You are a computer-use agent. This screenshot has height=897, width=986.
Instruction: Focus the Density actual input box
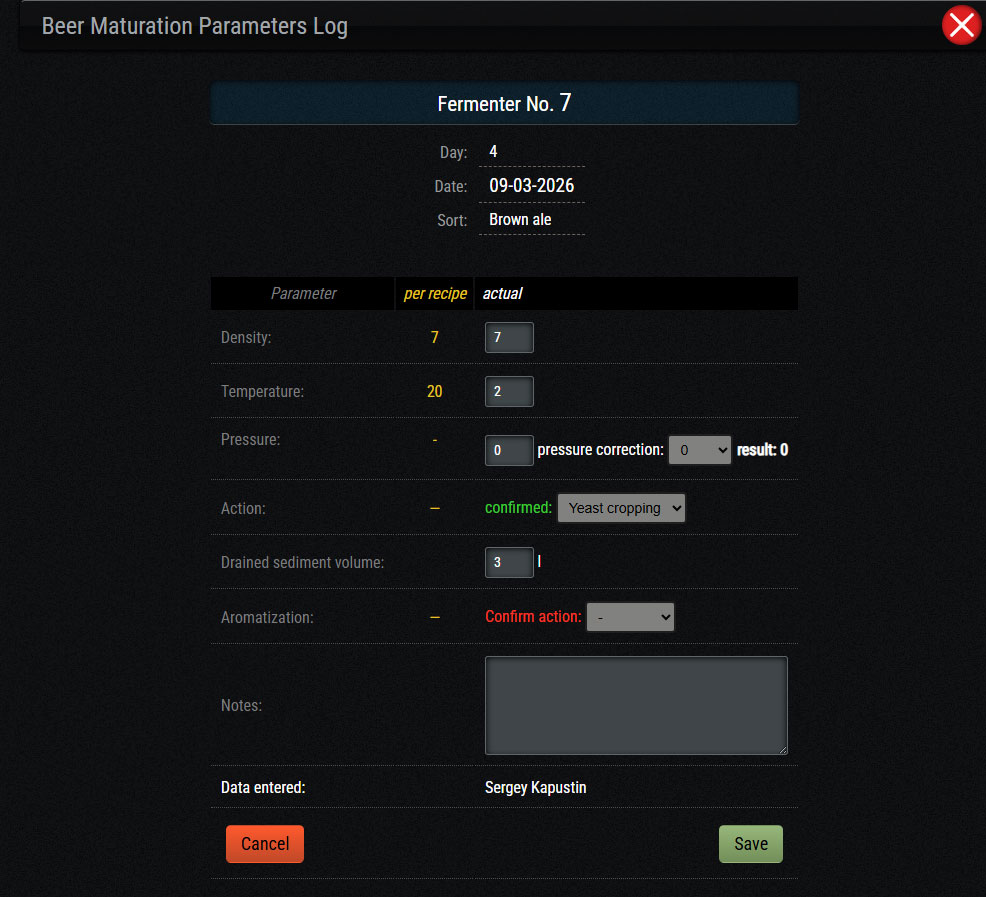tap(509, 338)
